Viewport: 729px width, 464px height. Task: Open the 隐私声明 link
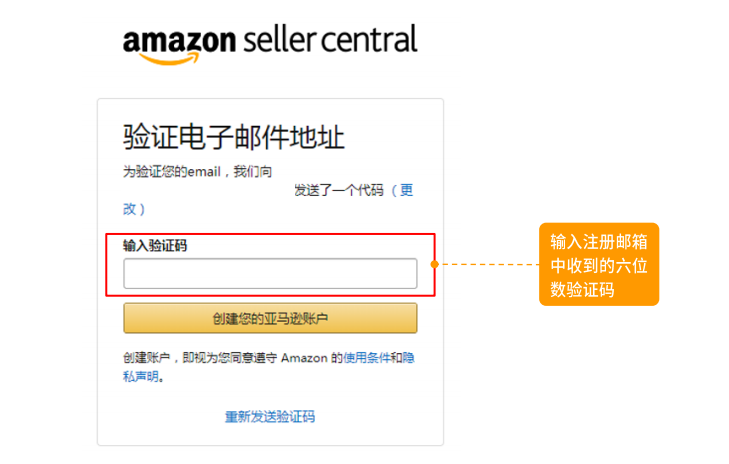[268, 367]
